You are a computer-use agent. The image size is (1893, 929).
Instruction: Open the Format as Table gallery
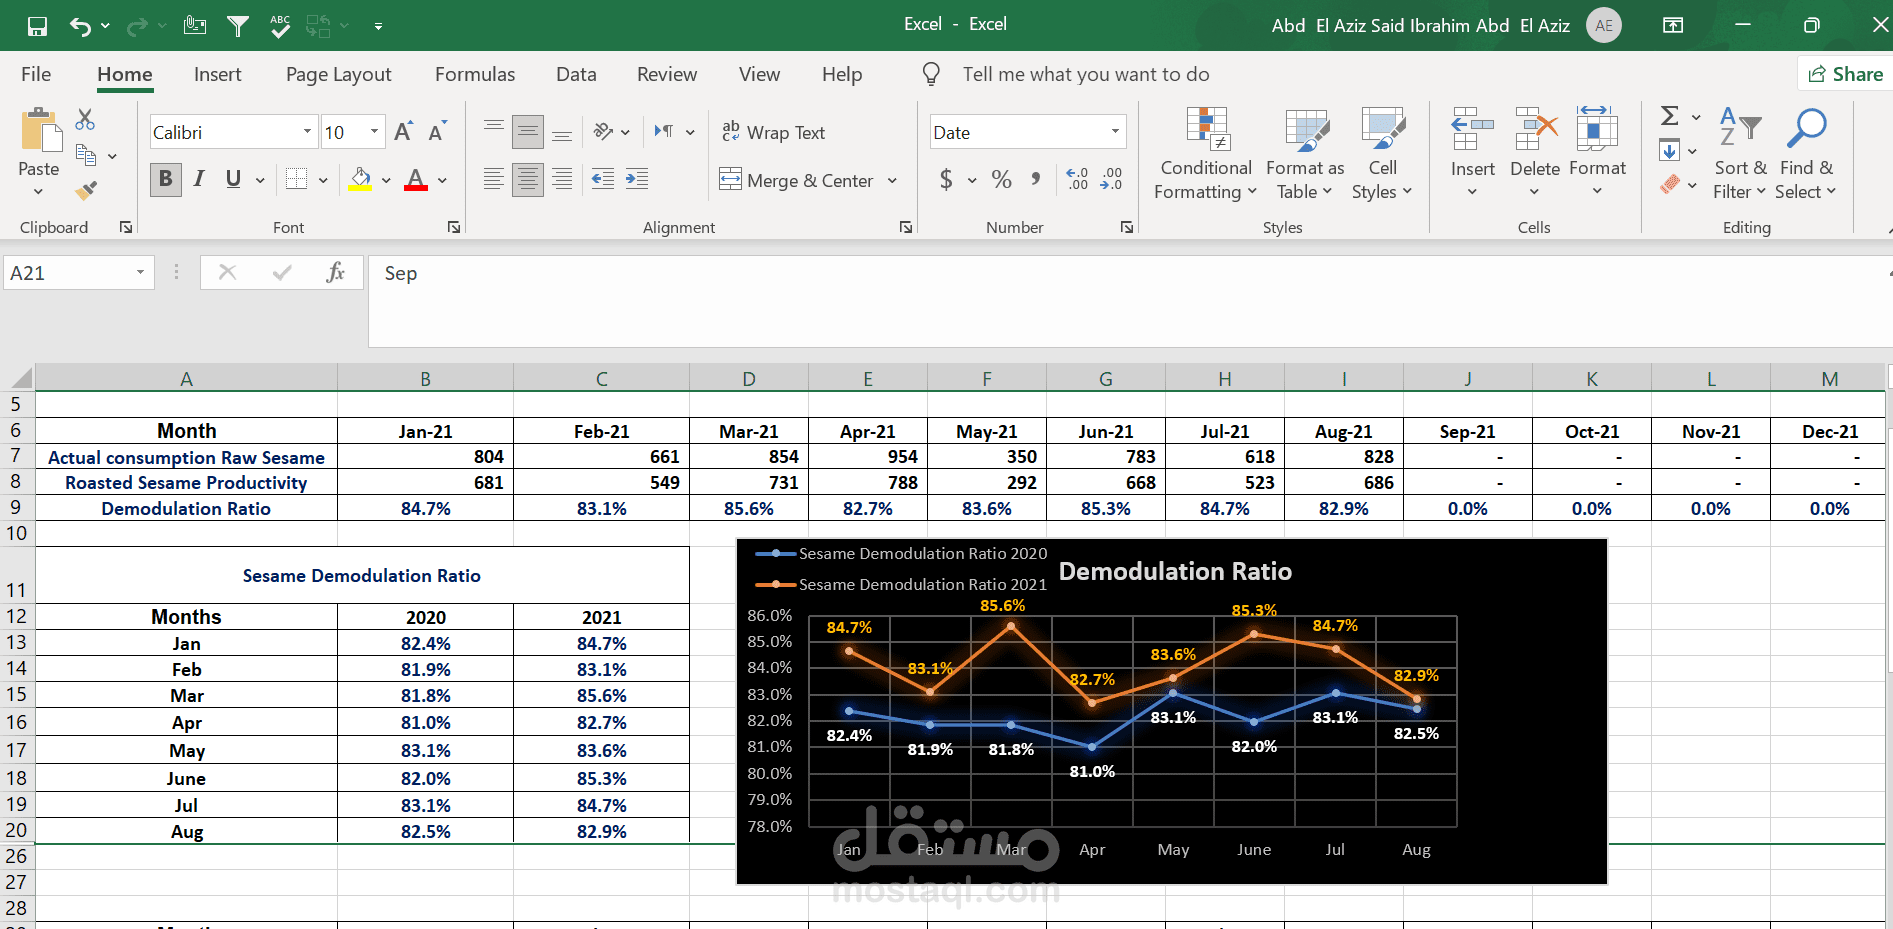1305,153
